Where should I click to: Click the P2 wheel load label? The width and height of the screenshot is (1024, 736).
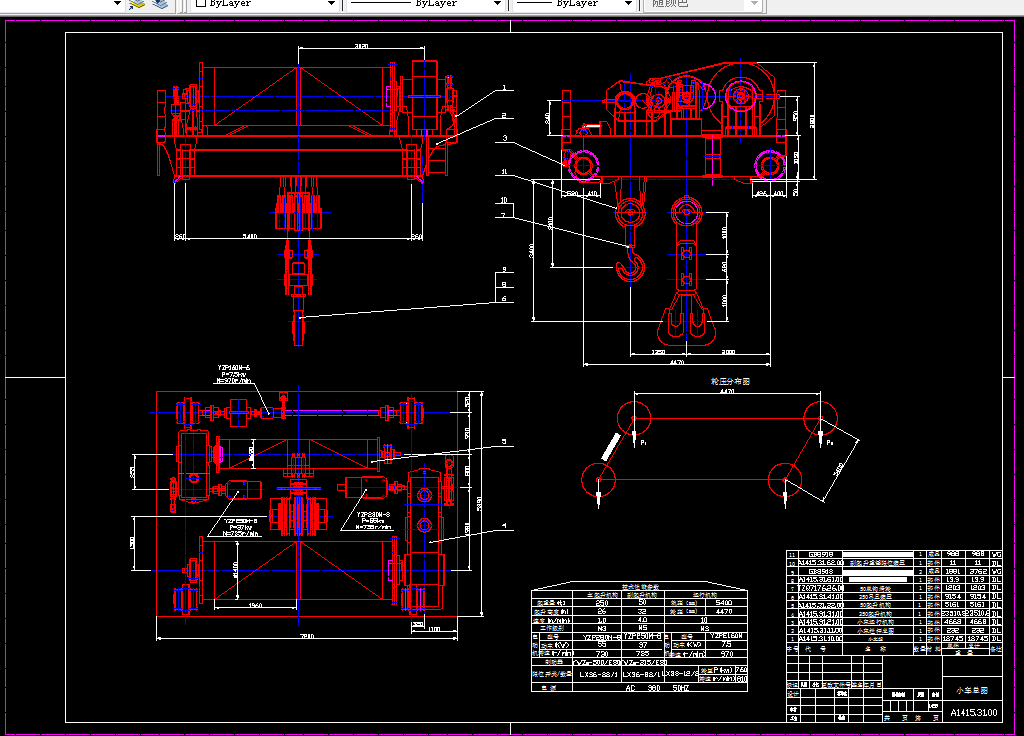tap(830, 443)
